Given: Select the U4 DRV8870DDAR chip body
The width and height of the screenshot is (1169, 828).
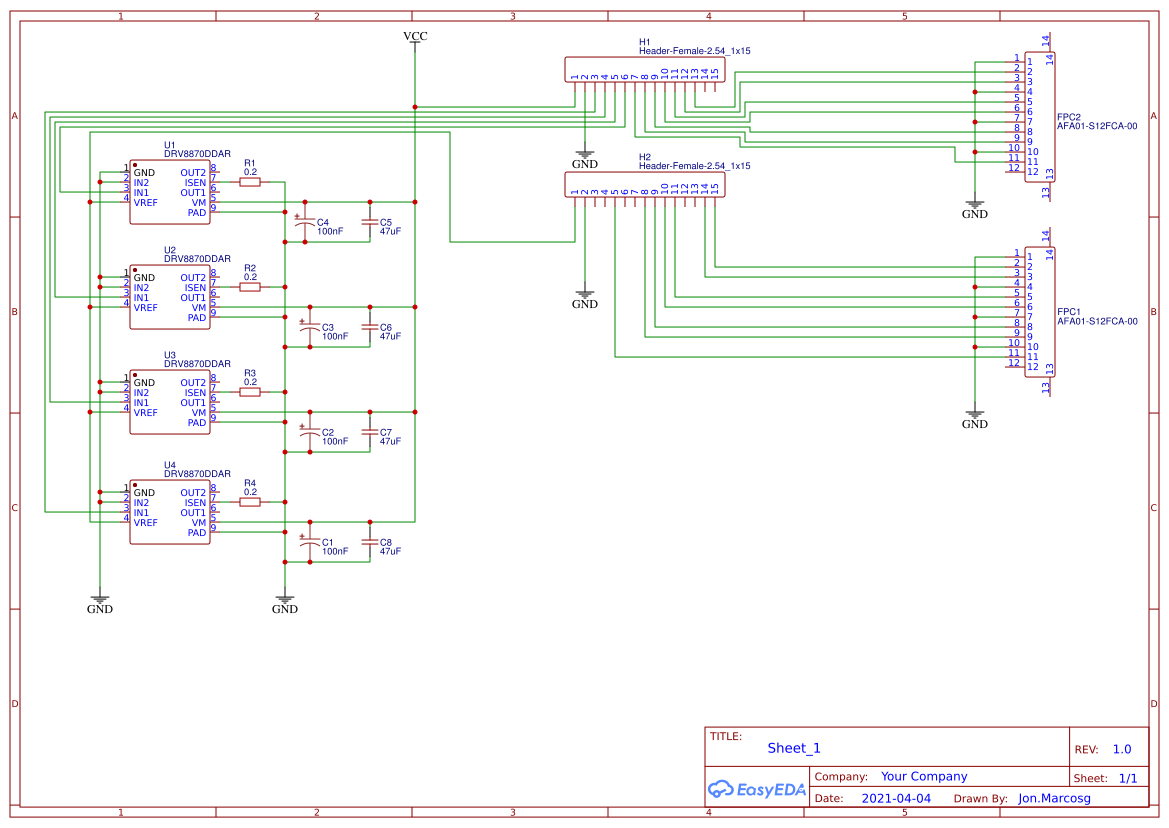Looking at the screenshot, I should click(170, 513).
